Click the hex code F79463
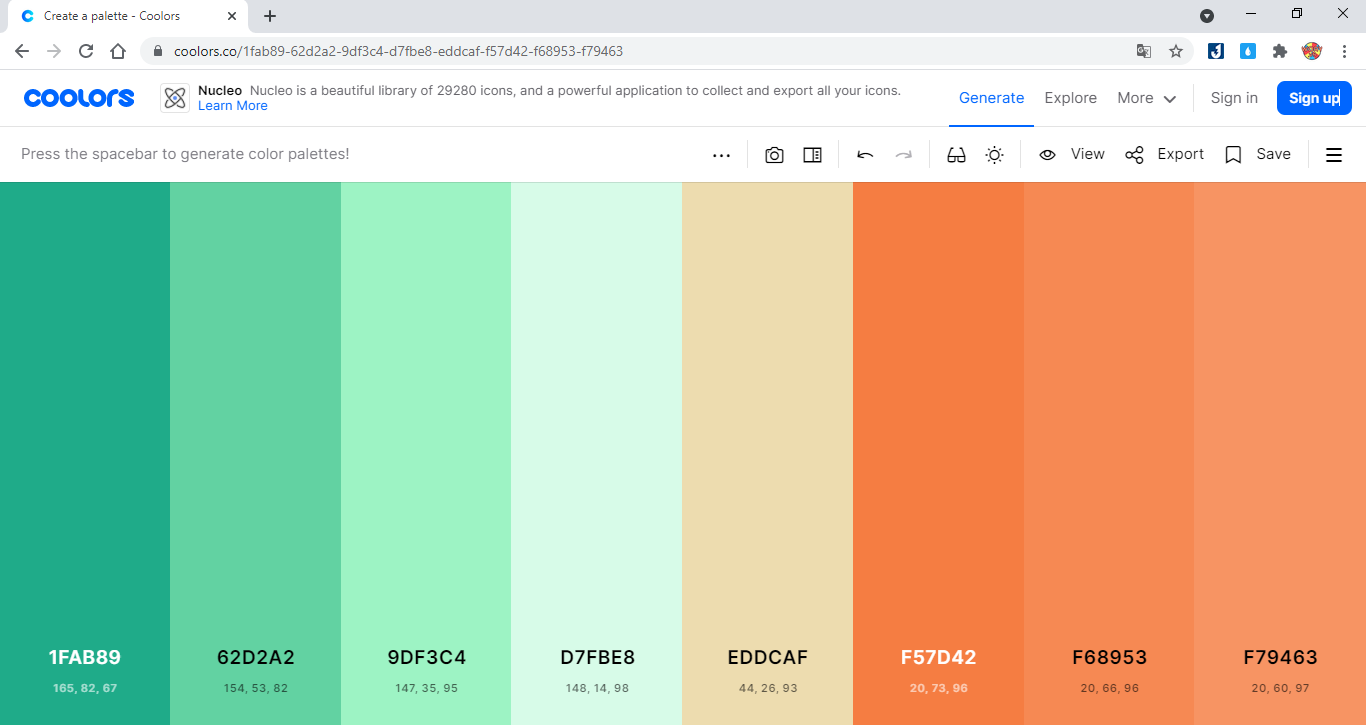 click(1280, 658)
